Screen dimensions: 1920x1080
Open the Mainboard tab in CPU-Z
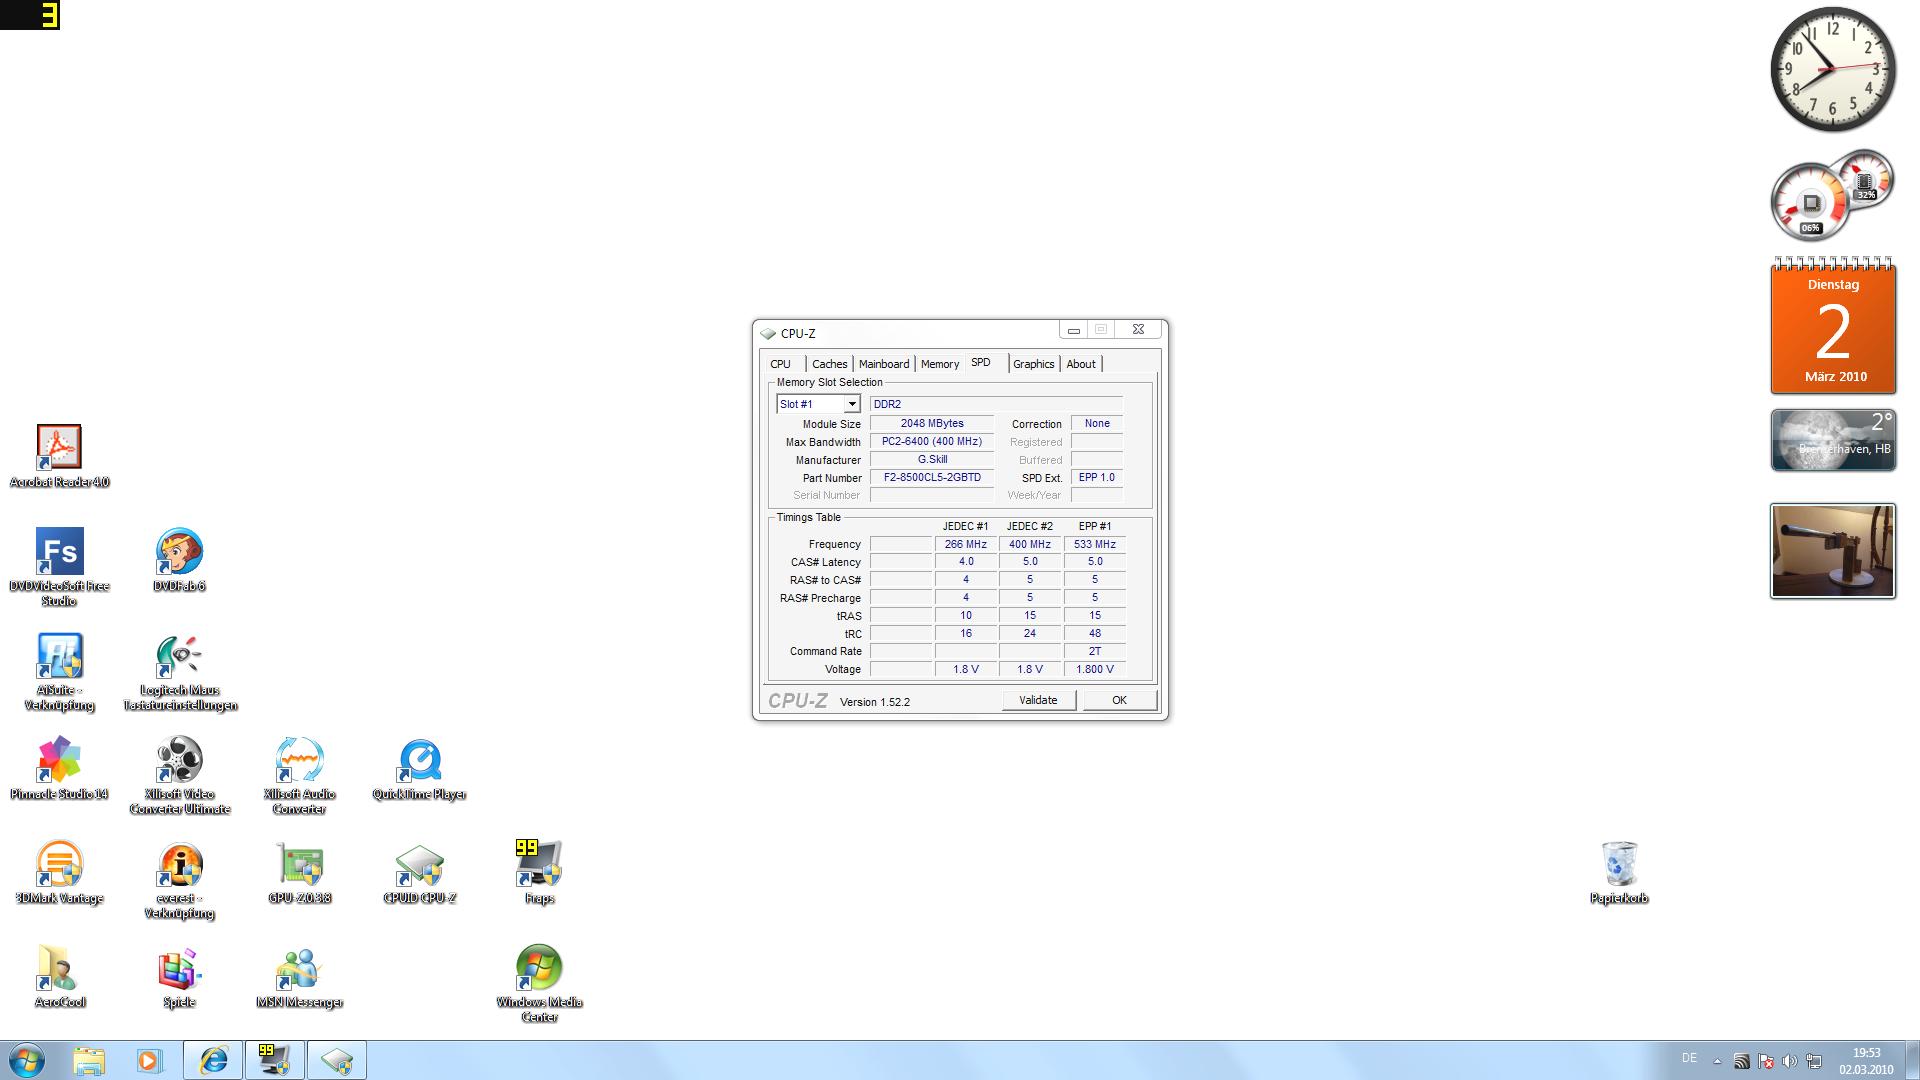(x=883, y=364)
